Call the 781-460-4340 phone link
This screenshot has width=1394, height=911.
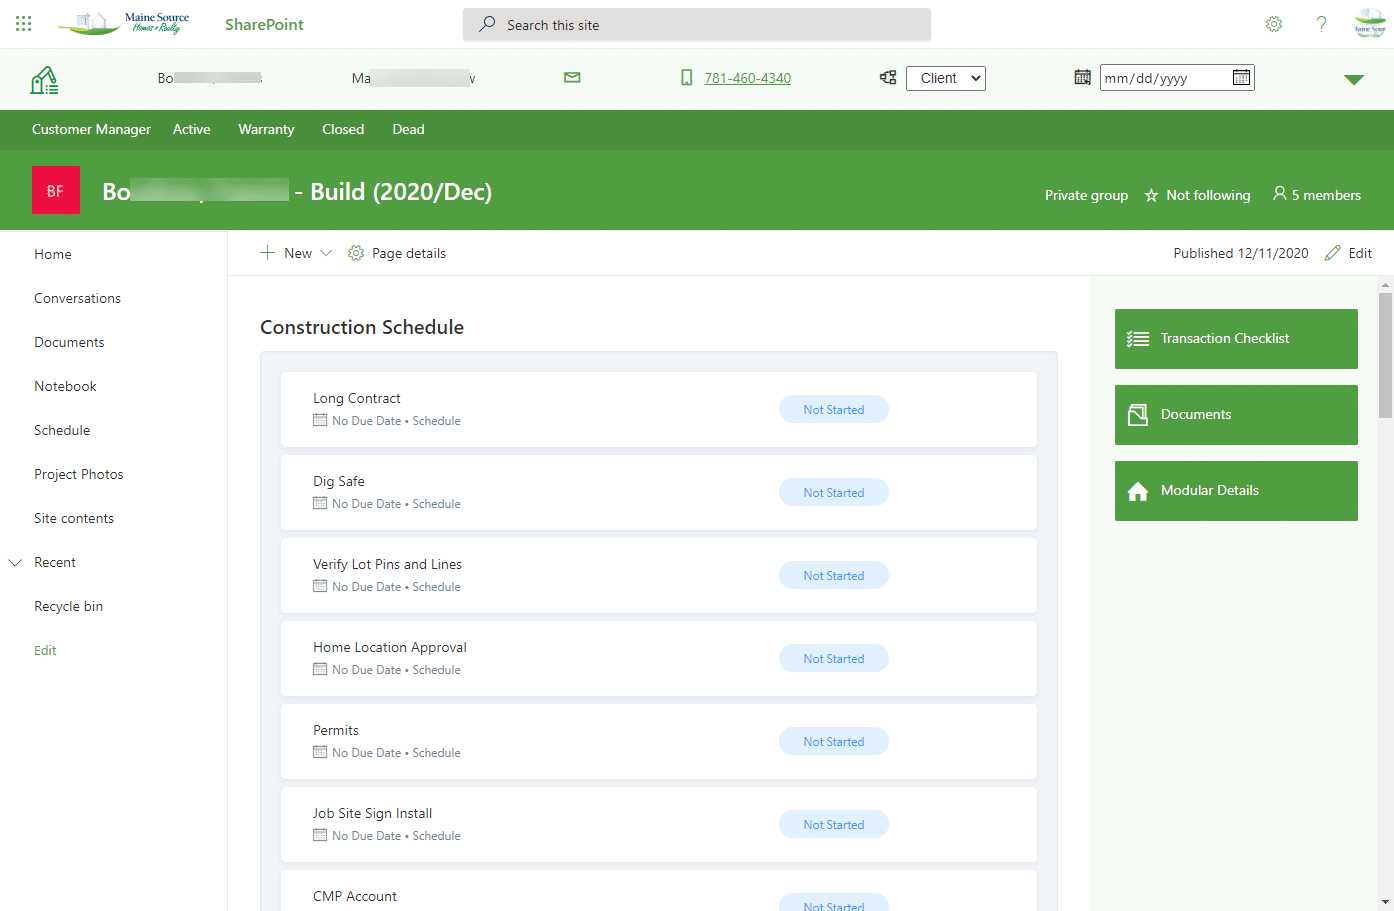coord(747,78)
